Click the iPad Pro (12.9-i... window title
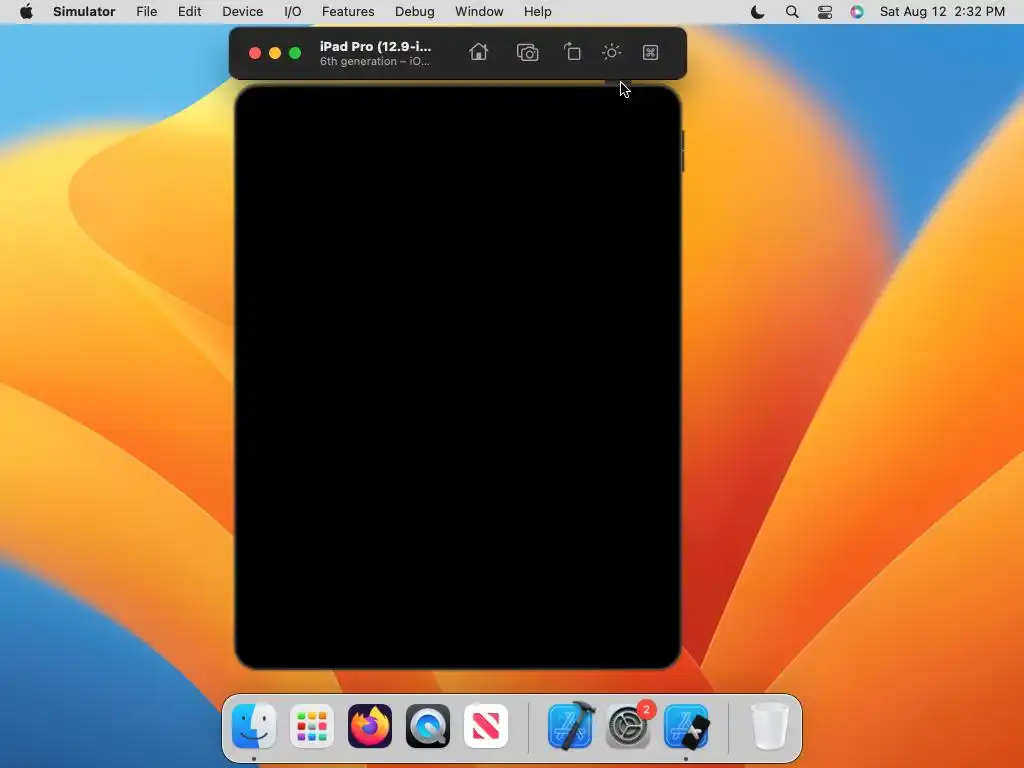The width and height of the screenshot is (1024, 768). 376,46
